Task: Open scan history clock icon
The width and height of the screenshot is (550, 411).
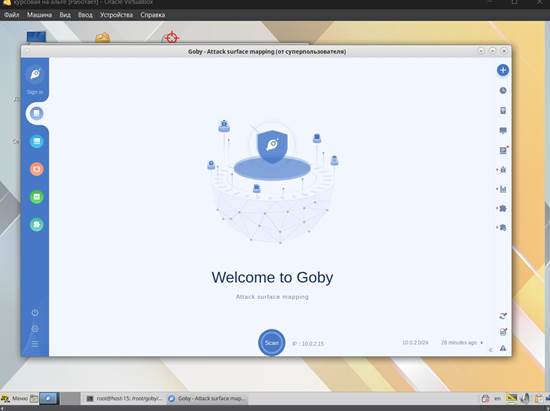Action: 503,90
